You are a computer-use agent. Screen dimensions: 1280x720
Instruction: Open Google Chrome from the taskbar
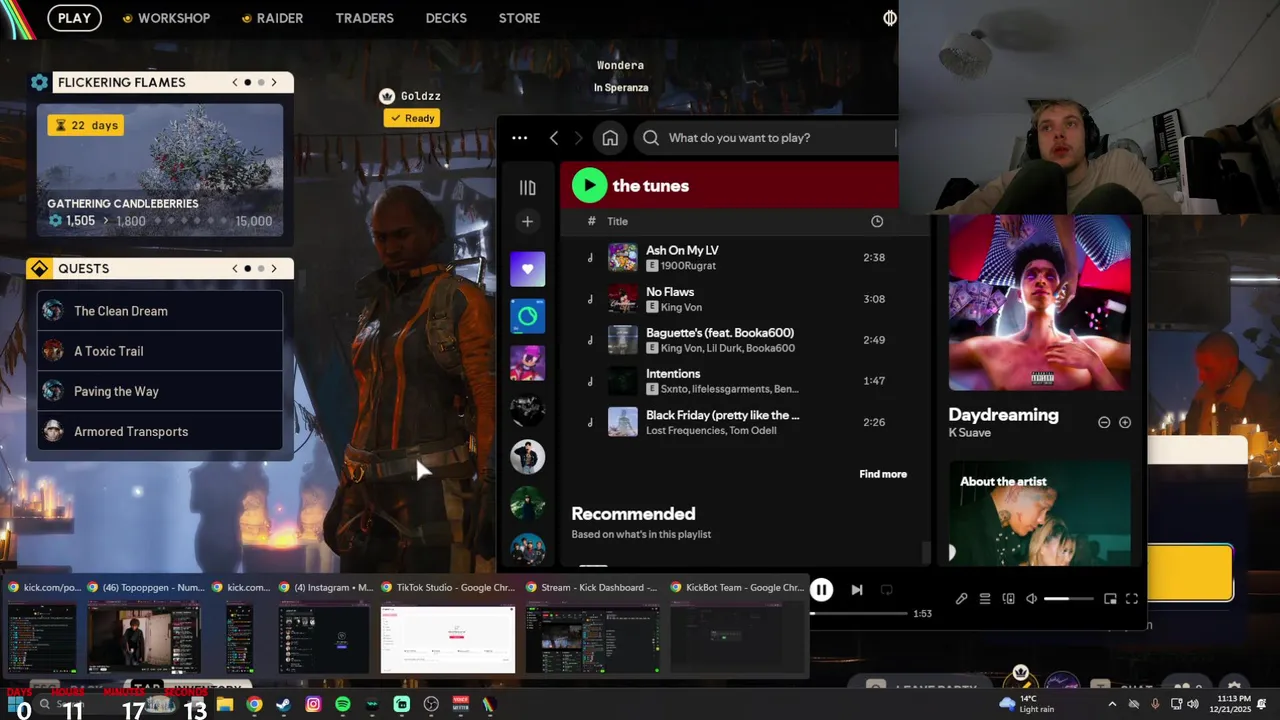254,704
